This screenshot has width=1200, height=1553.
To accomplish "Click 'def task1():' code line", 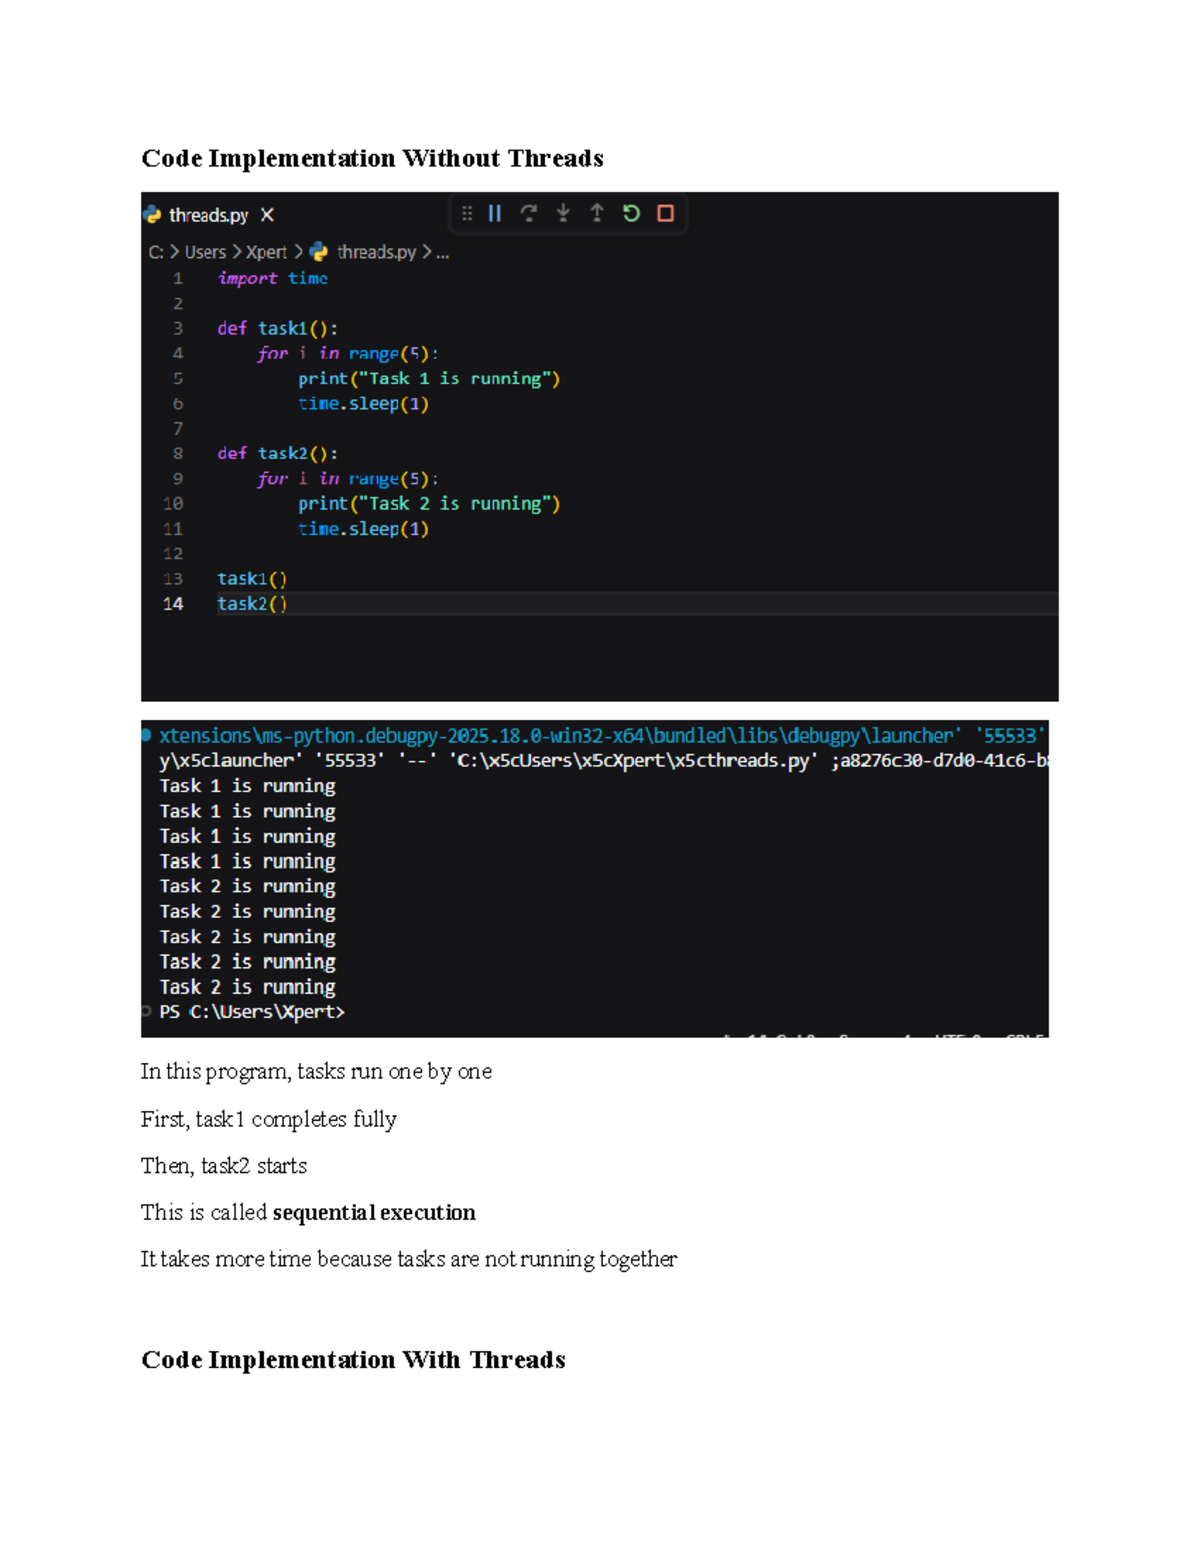I will [278, 329].
